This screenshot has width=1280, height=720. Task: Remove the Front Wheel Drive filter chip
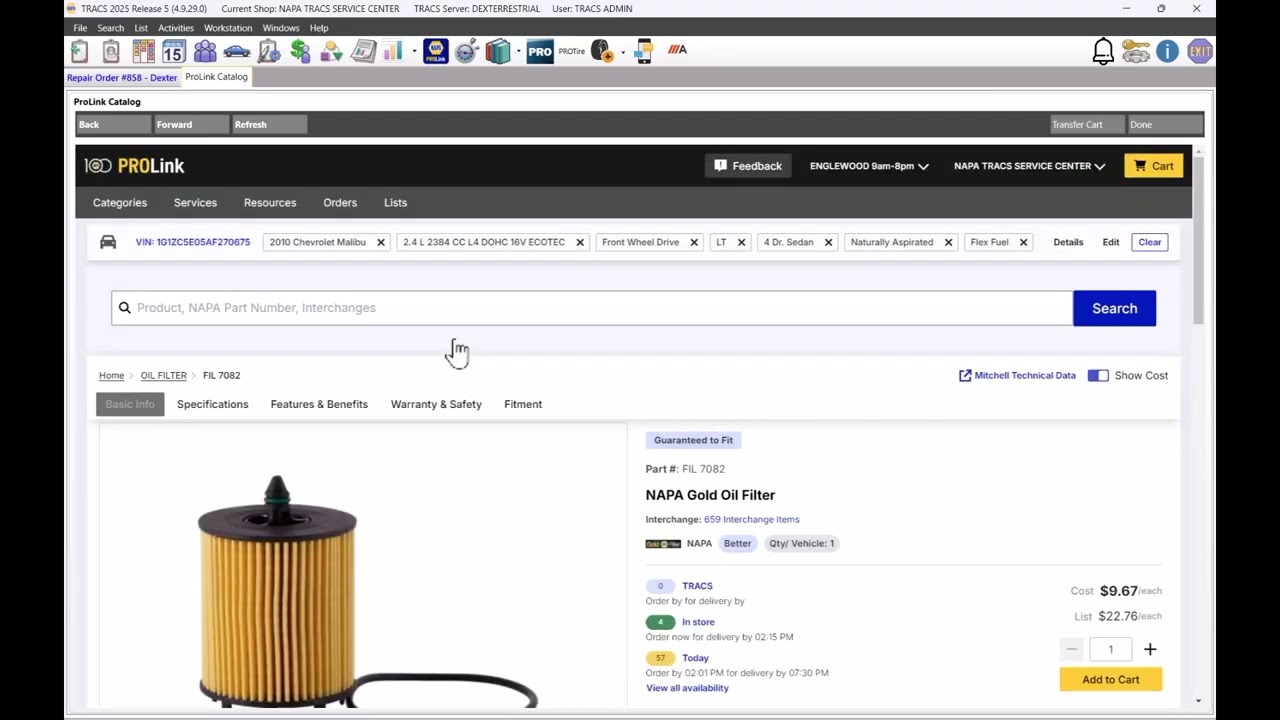coord(694,242)
